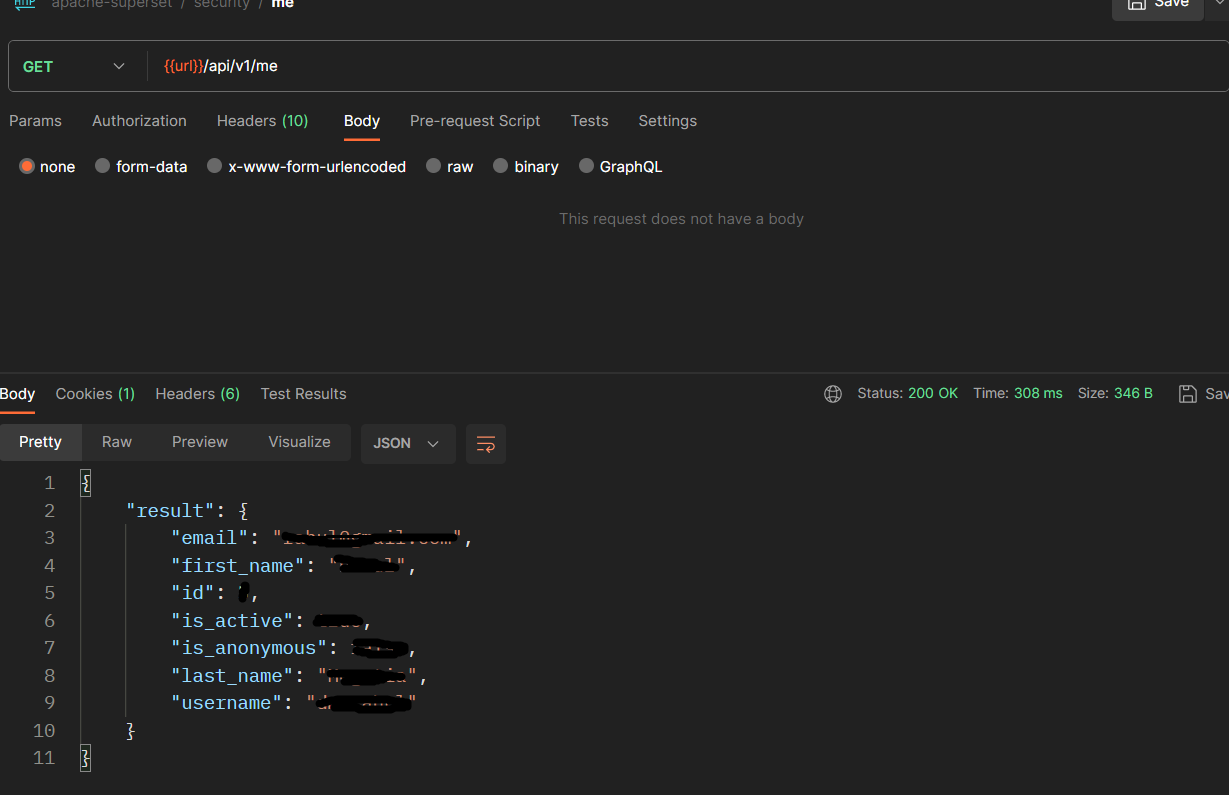The image size is (1229, 795).
Task: Select the none body type radio
Action: tap(27, 167)
